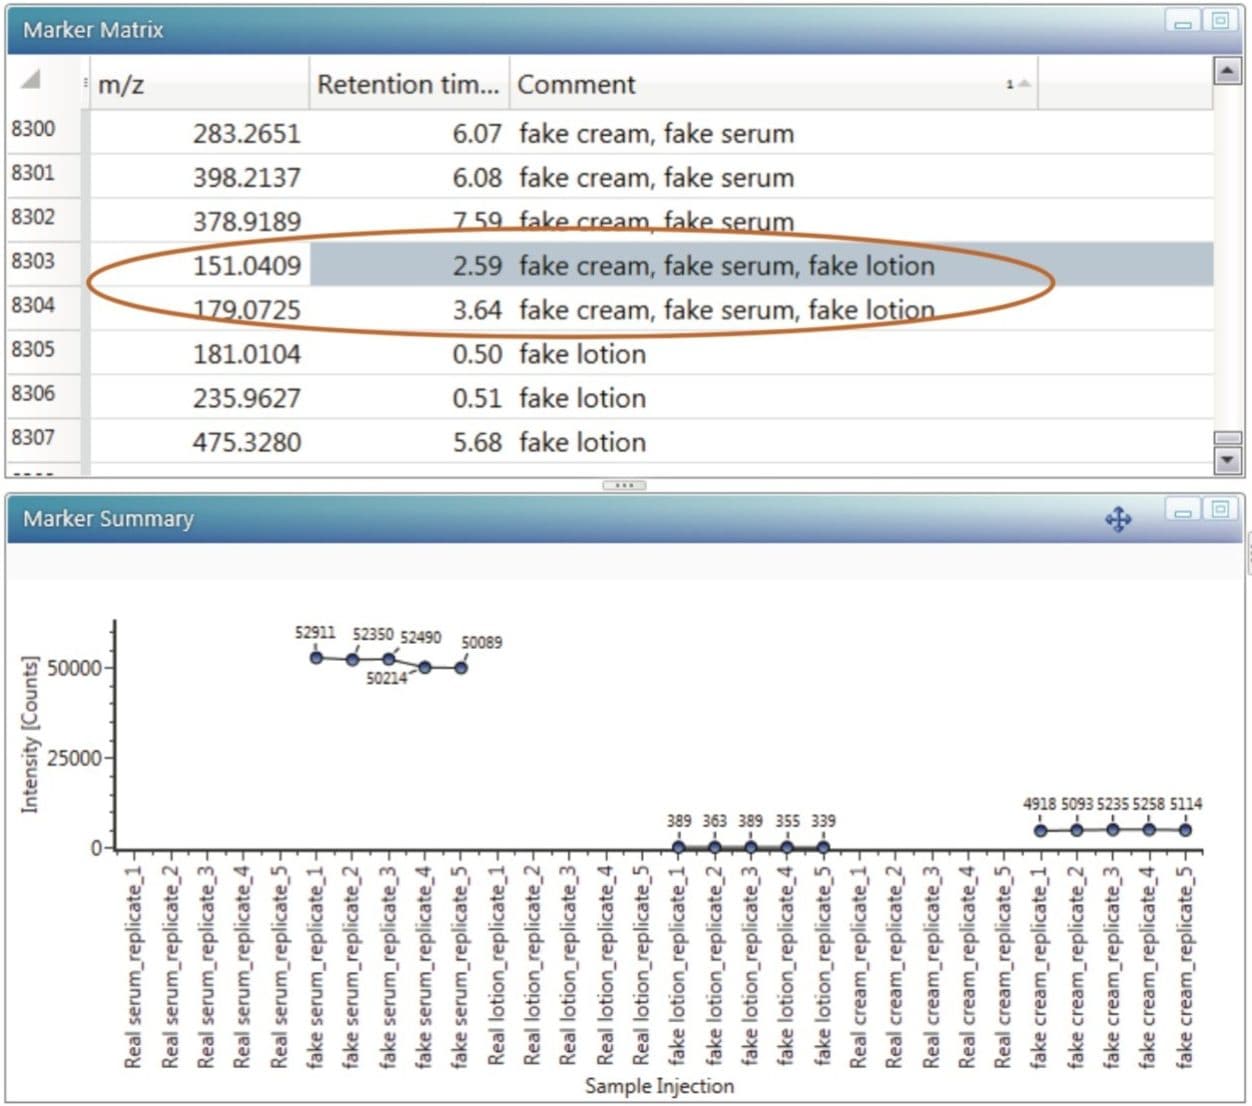Click the fake cream data point labeled 5114

tap(1185, 830)
